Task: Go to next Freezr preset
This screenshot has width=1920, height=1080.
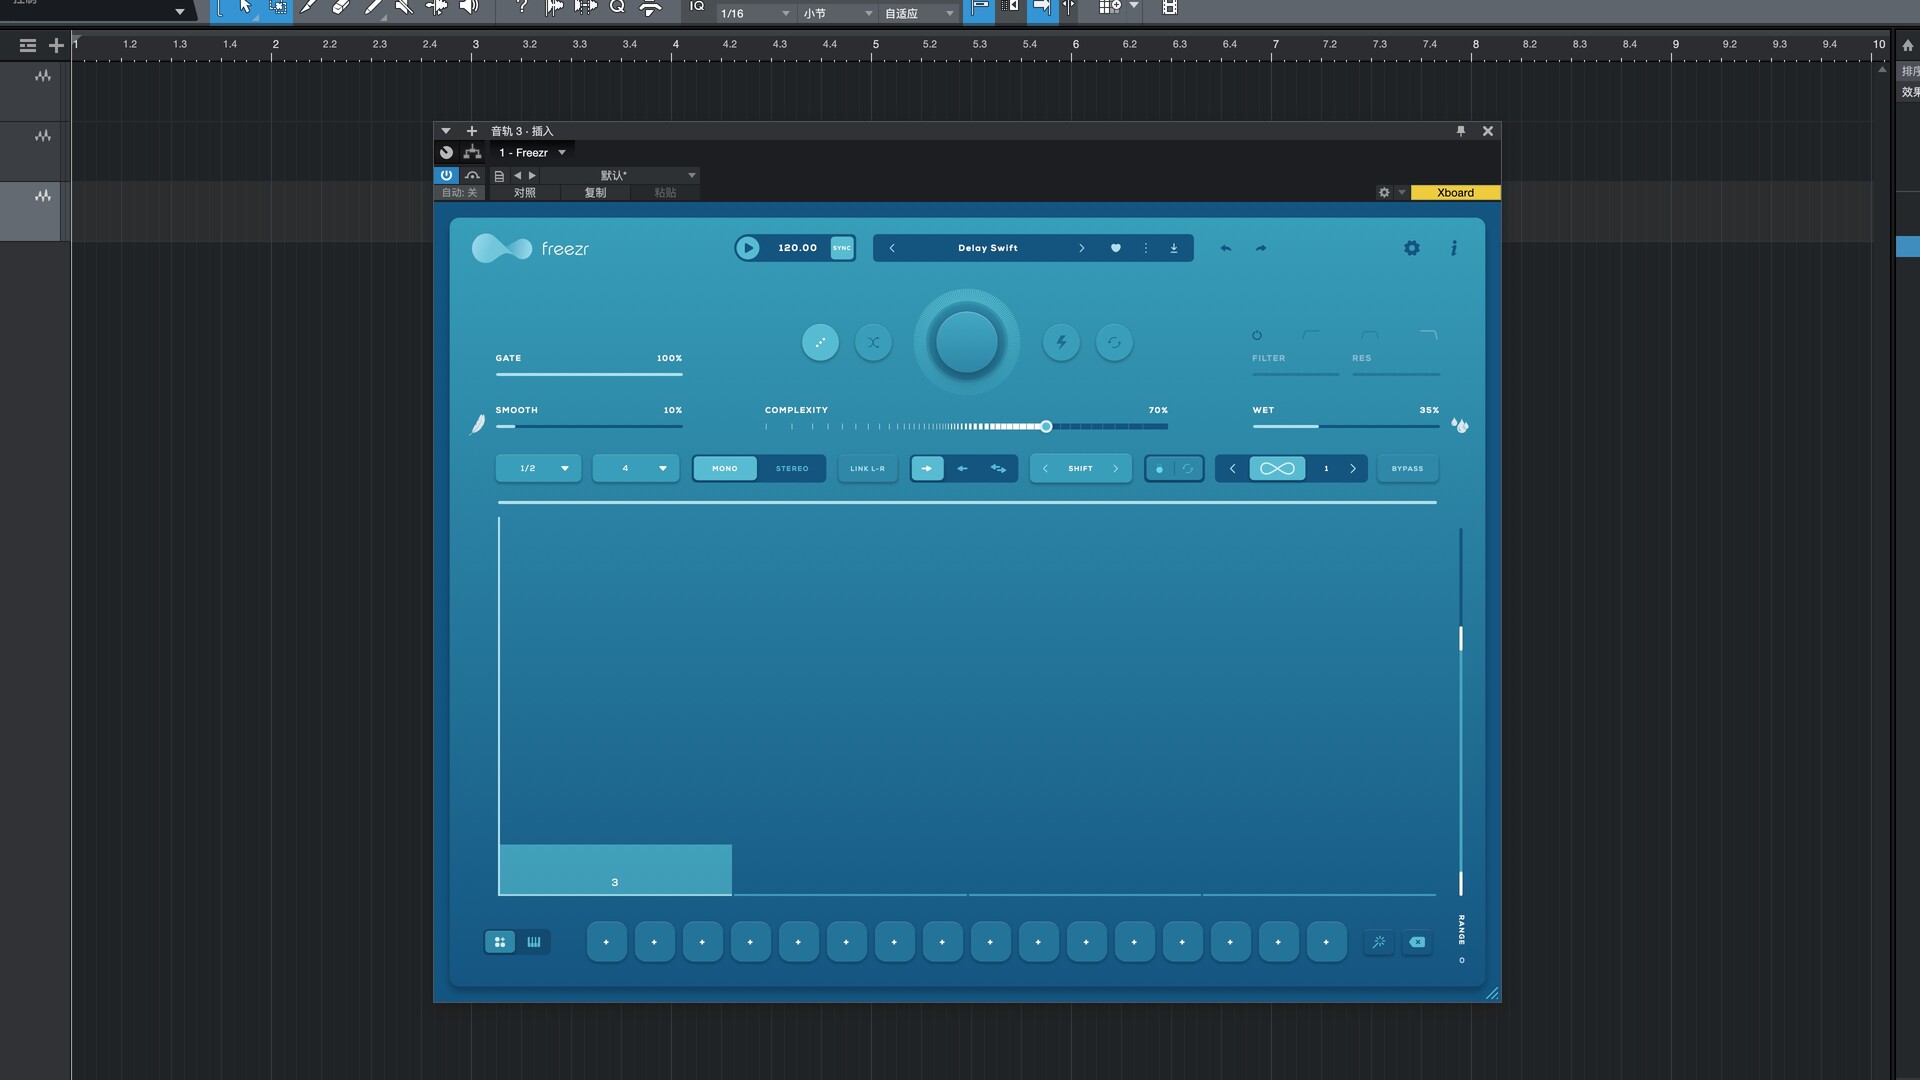Action: (x=1081, y=248)
